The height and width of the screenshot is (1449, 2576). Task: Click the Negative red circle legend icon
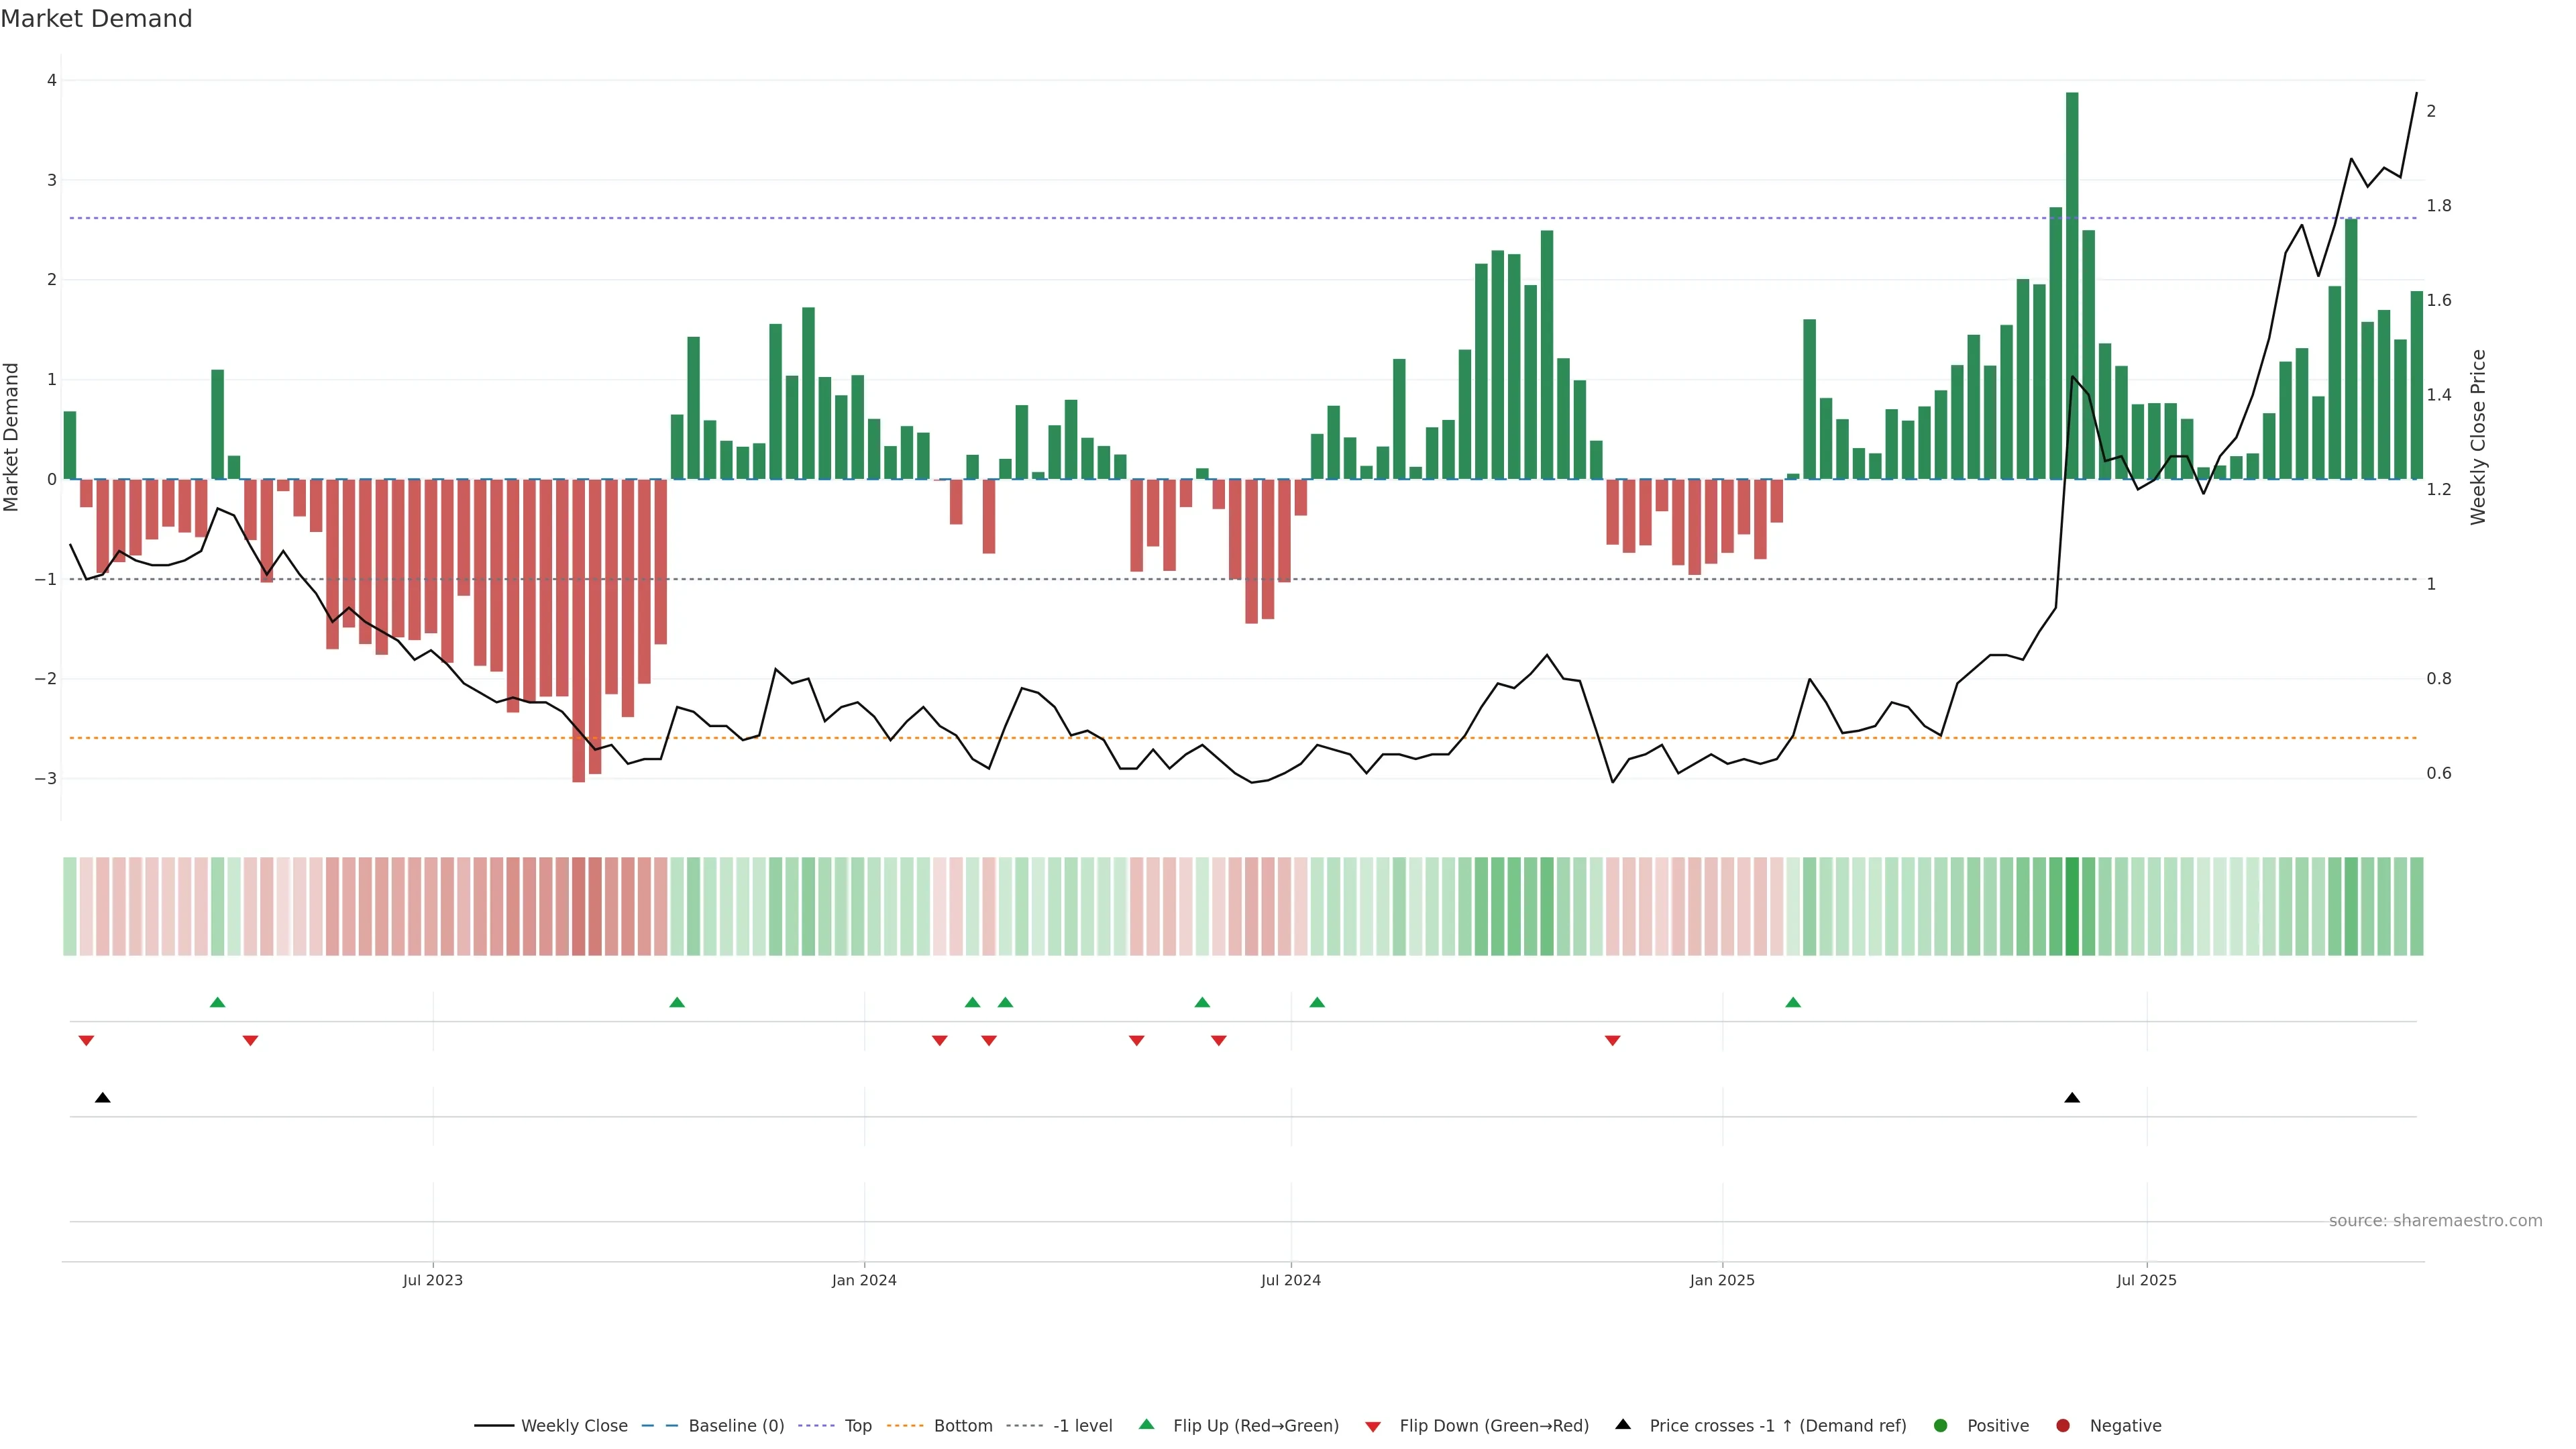[2063, 1425]
